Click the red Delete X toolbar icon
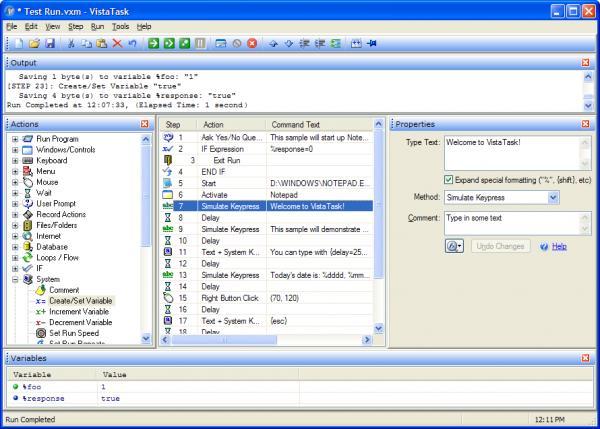This screenshot has width=600, height=429. click(x=118, y=44)
